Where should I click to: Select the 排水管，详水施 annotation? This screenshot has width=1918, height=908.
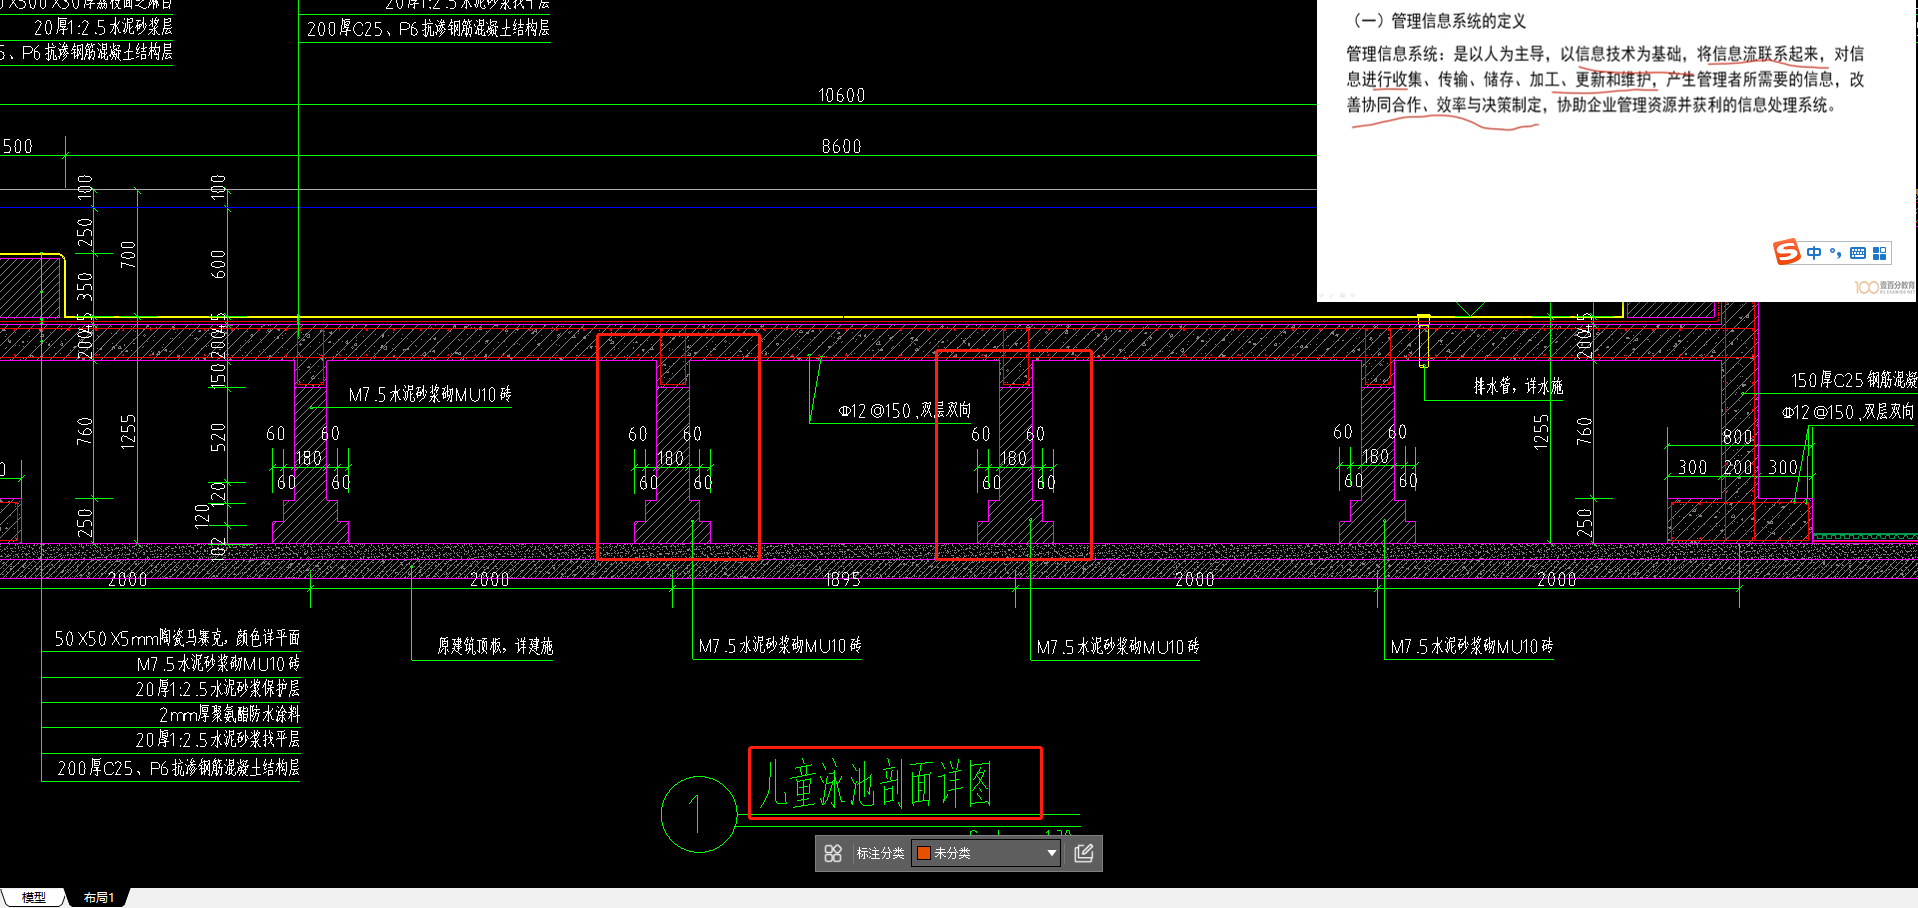coord(1518,386)
